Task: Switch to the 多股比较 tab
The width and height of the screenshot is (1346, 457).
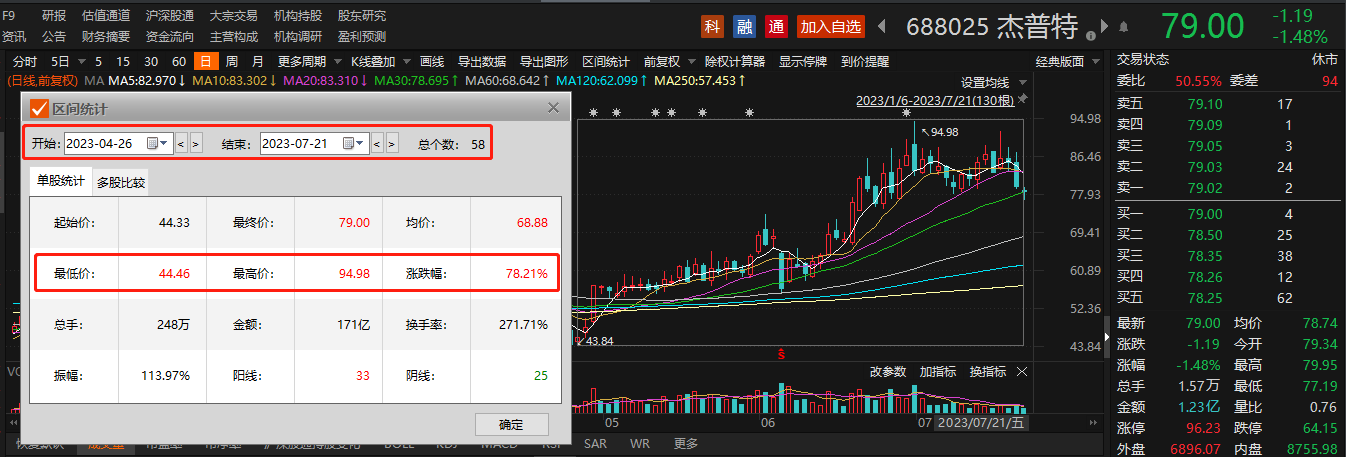Action: coord(120,183)
